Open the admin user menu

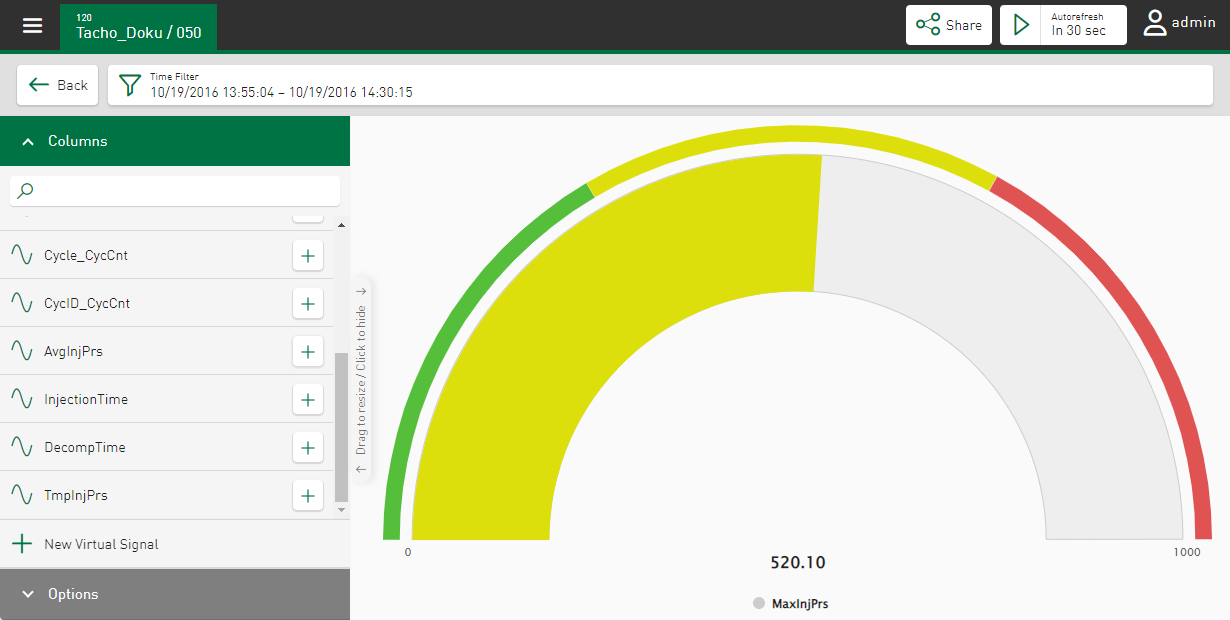point(1180,23)
